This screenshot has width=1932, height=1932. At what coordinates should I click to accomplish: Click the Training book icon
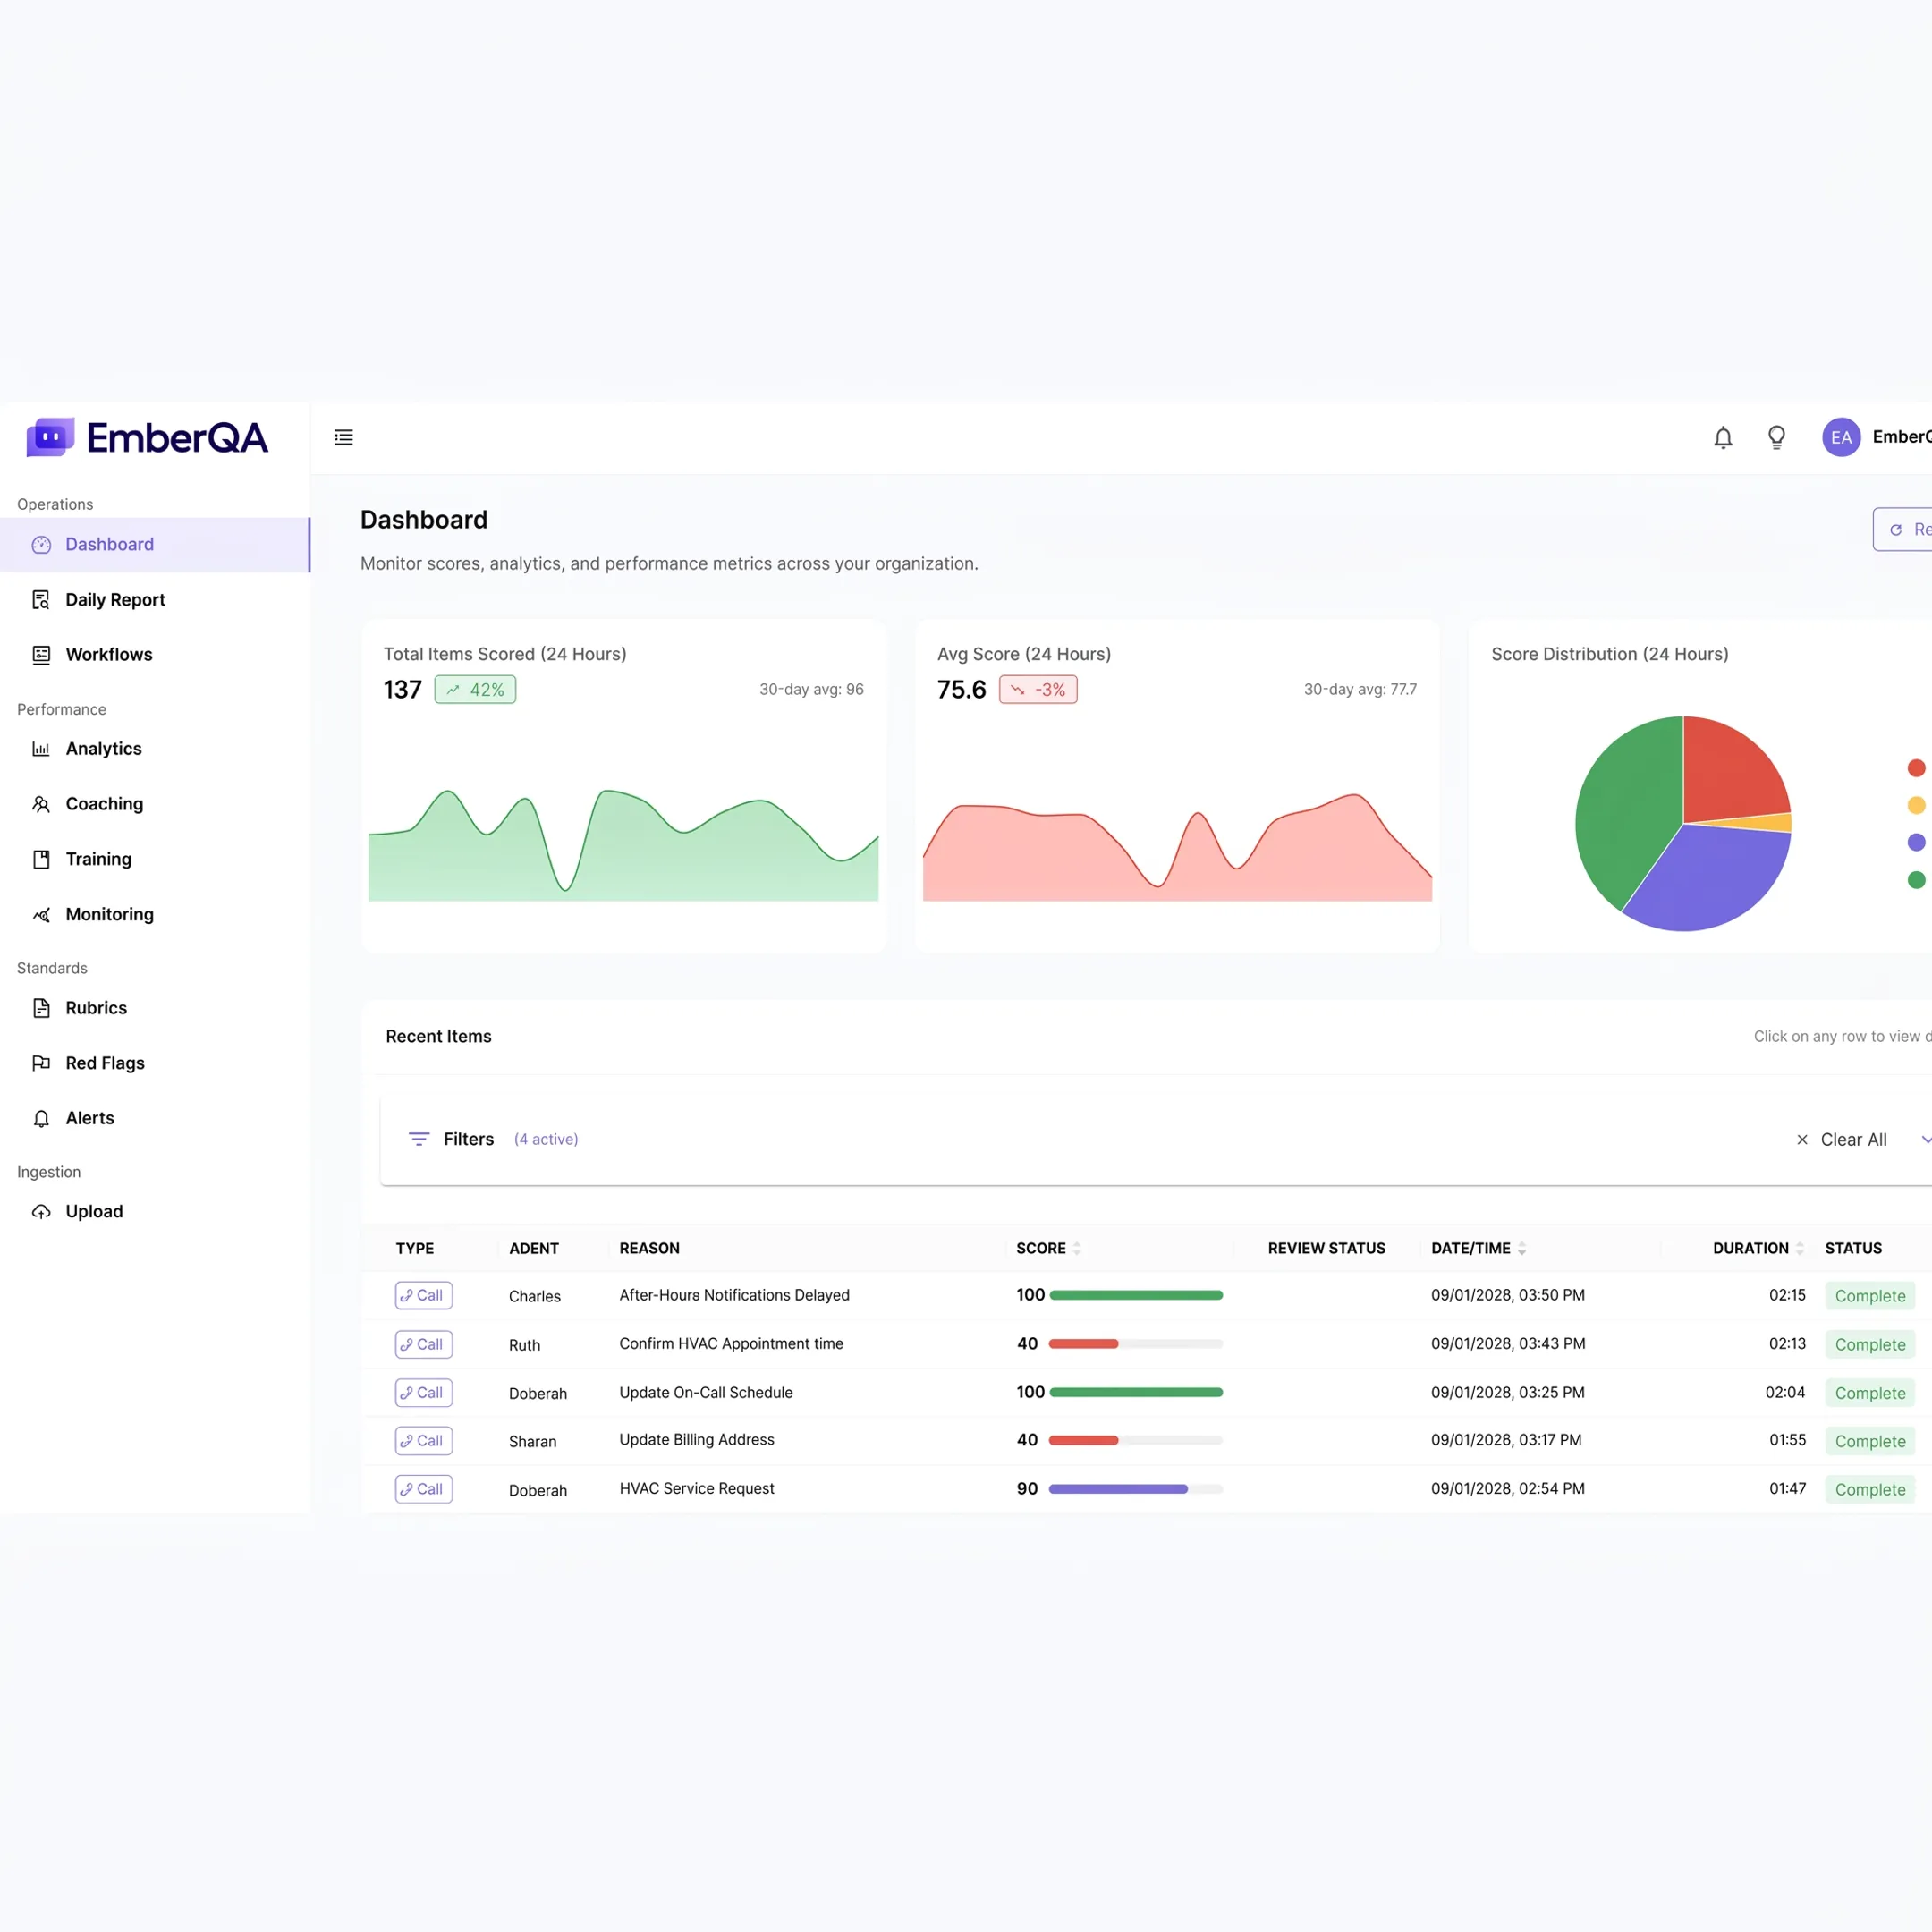coord(41,859)
